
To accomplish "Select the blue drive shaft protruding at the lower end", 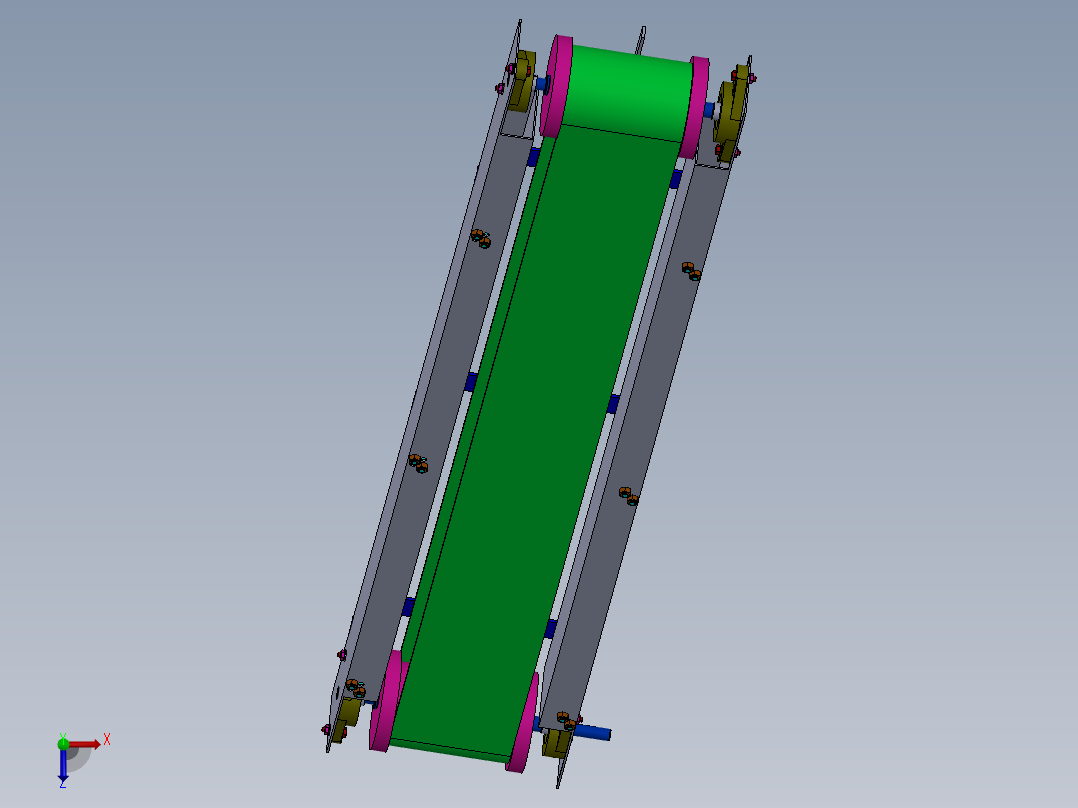I will (x=592, y=732).
